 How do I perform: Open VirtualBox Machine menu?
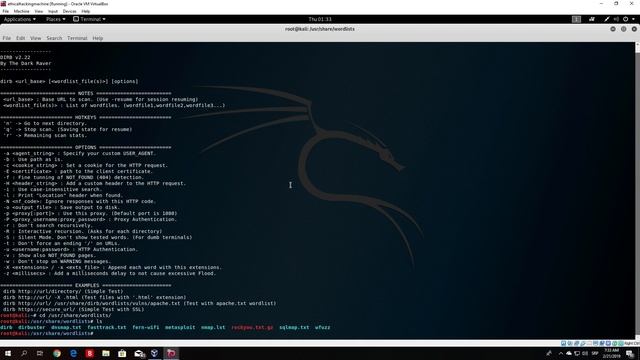[21, 11]
